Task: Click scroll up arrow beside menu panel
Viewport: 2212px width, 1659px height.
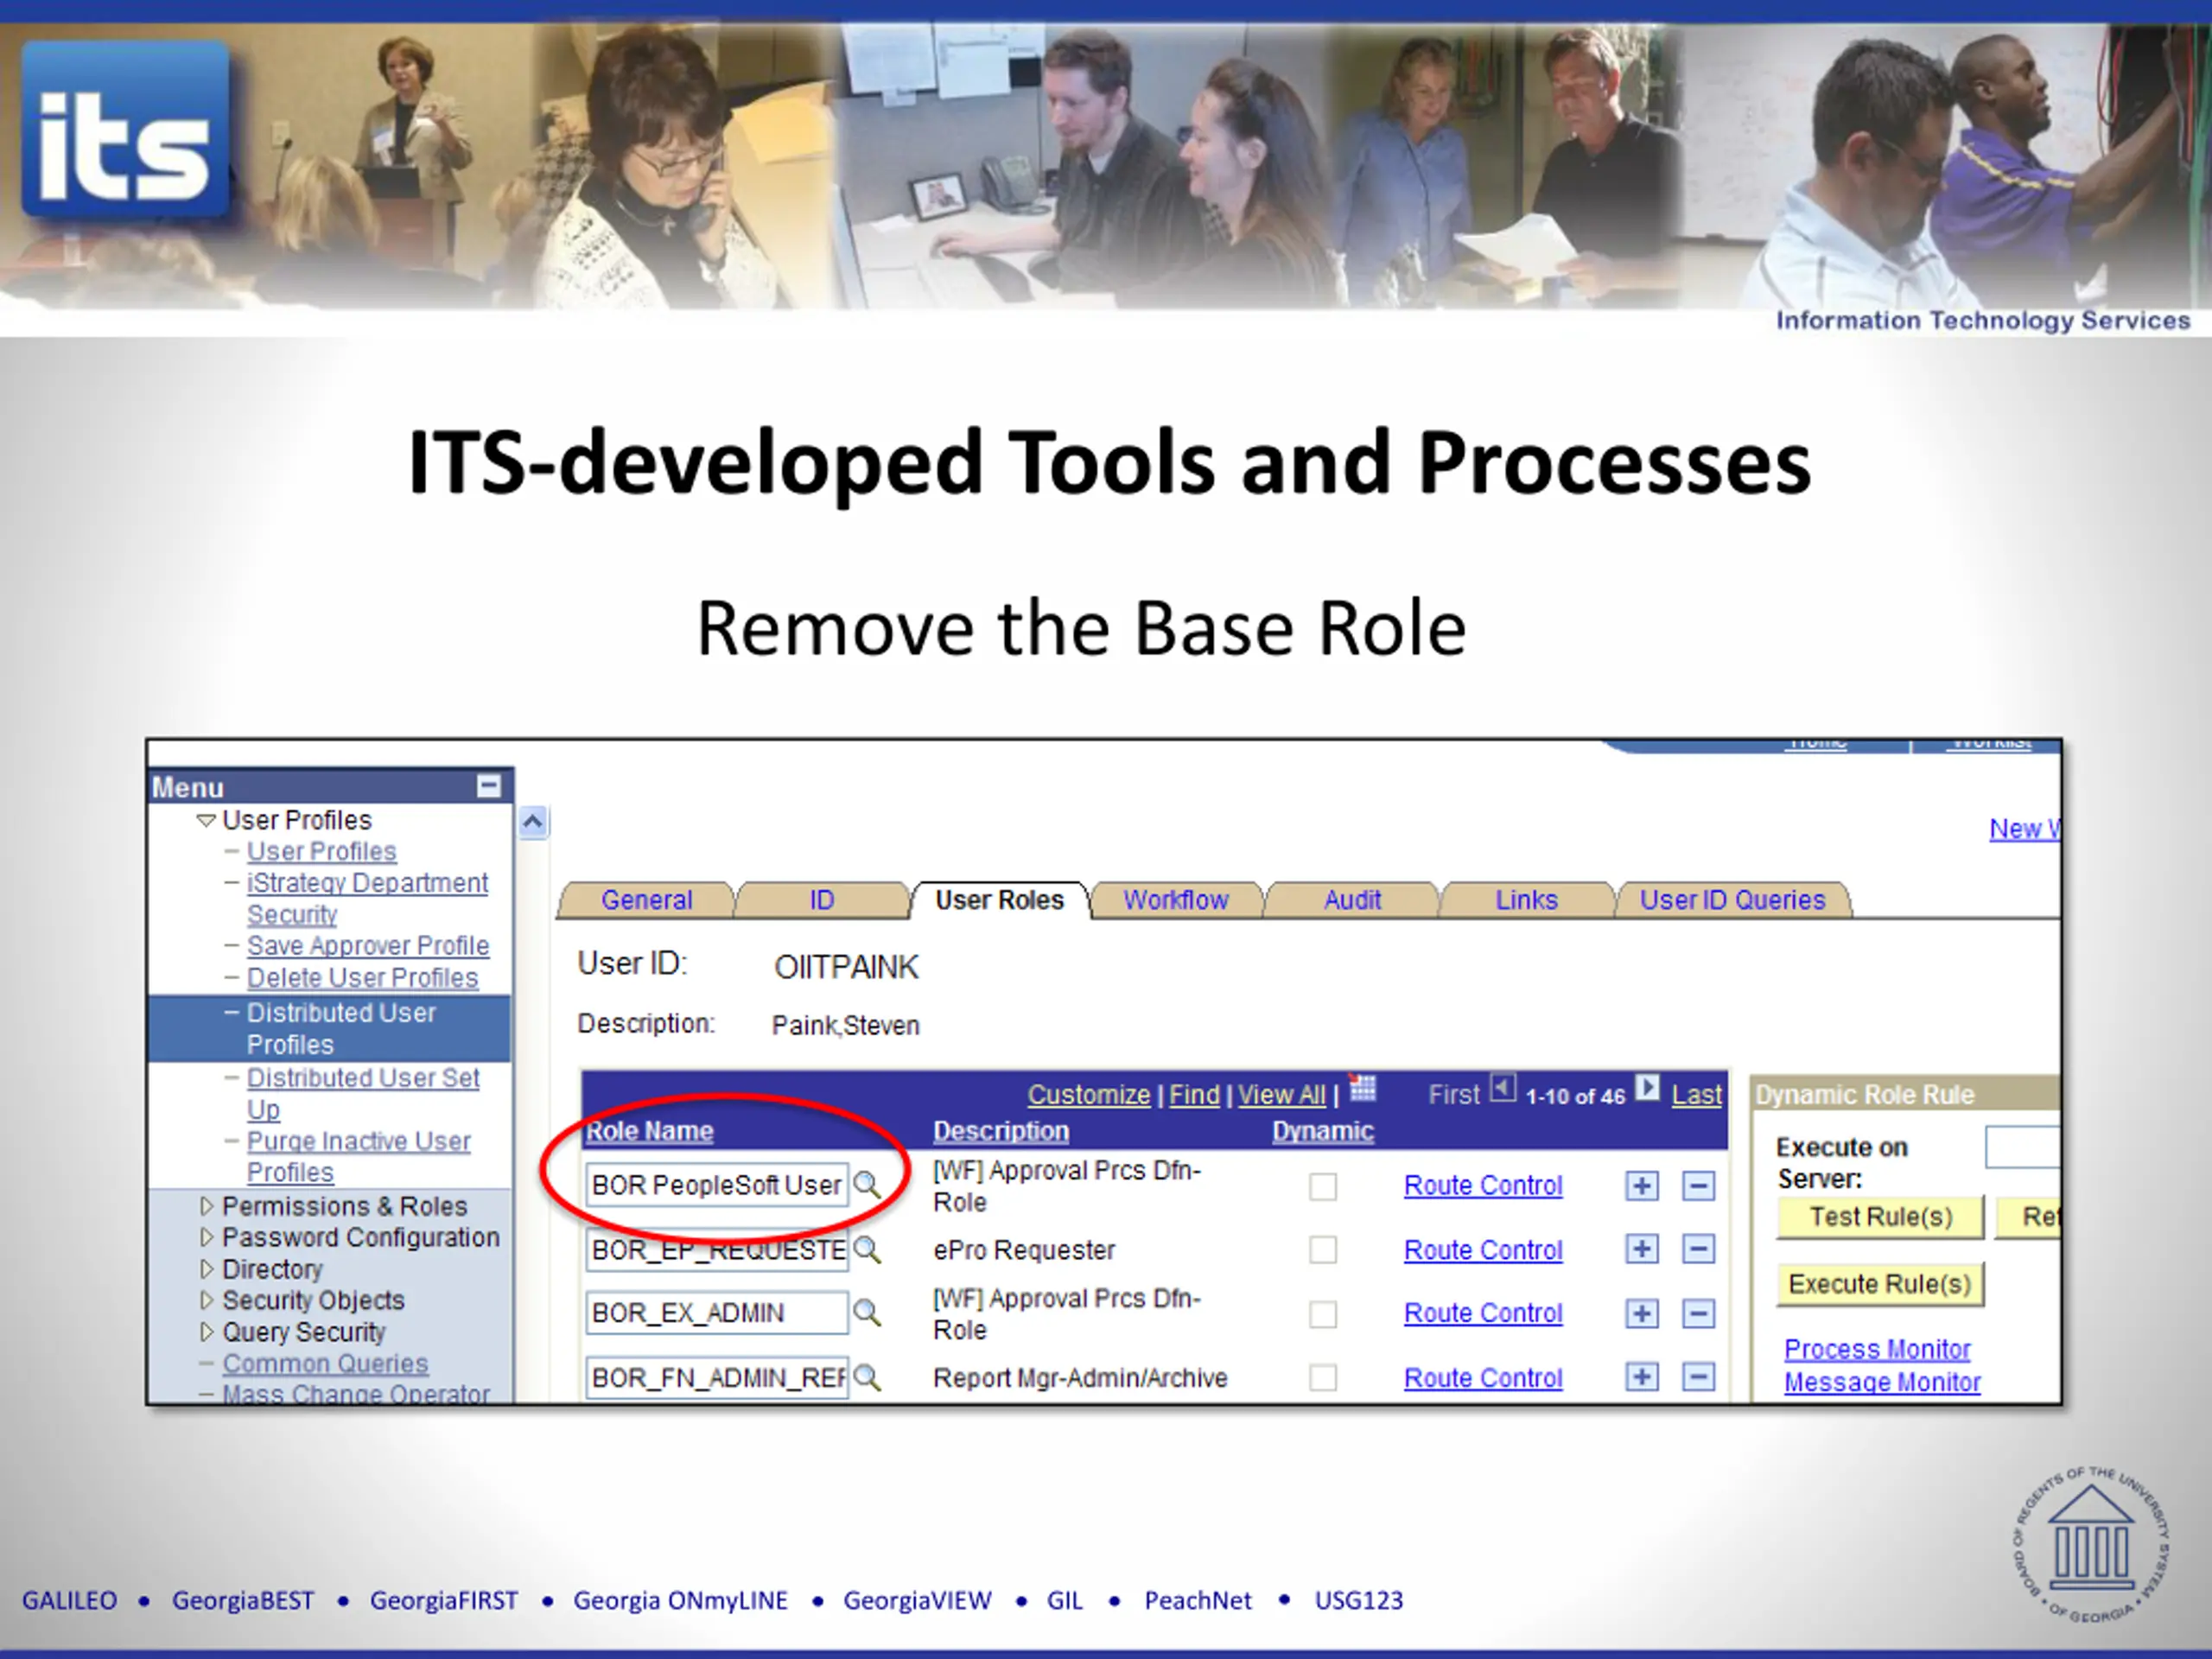Action: pyautogui.click(x=533, y=823)
